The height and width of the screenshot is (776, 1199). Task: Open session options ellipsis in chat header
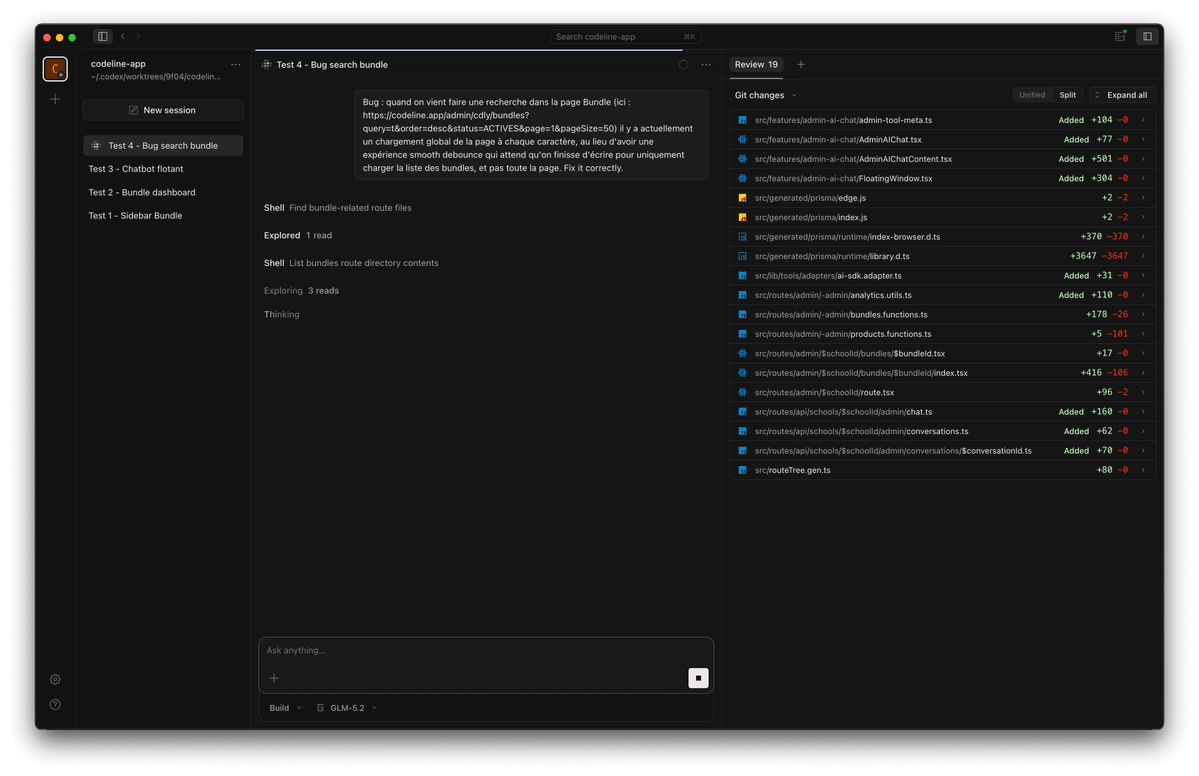click(706, 65)
